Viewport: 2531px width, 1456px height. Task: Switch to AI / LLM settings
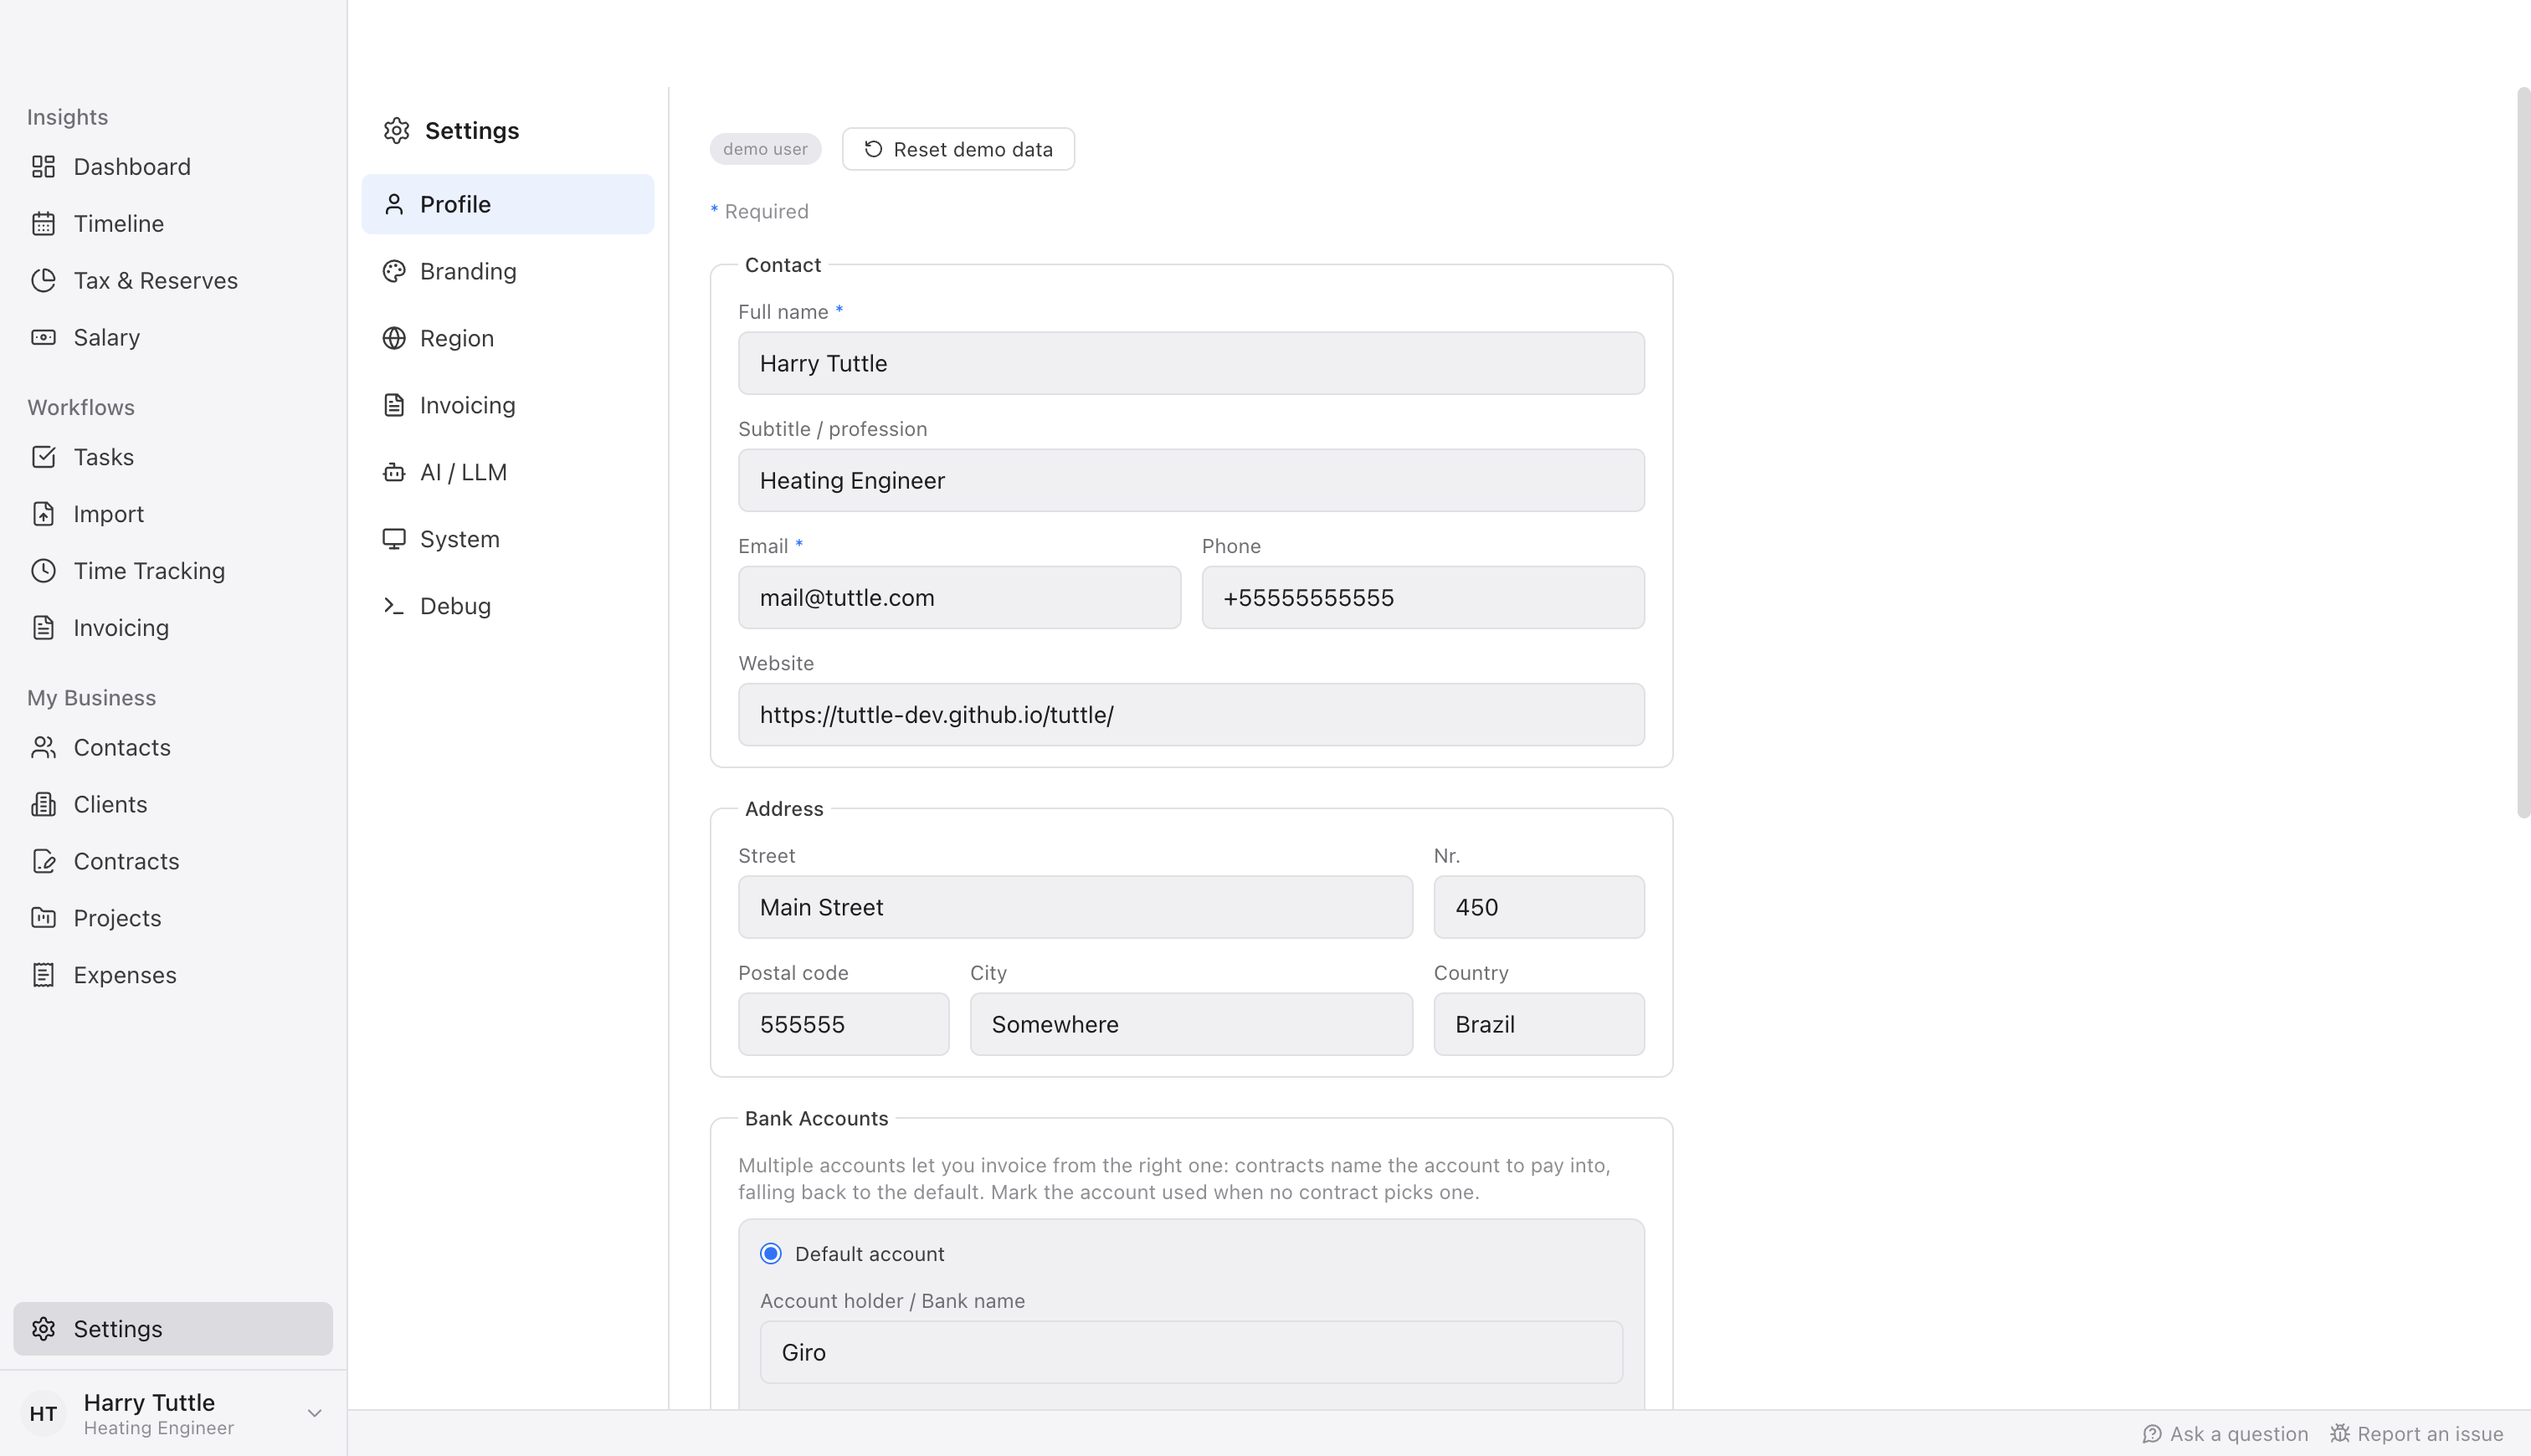pyautogui.click(x=508, y=472)
